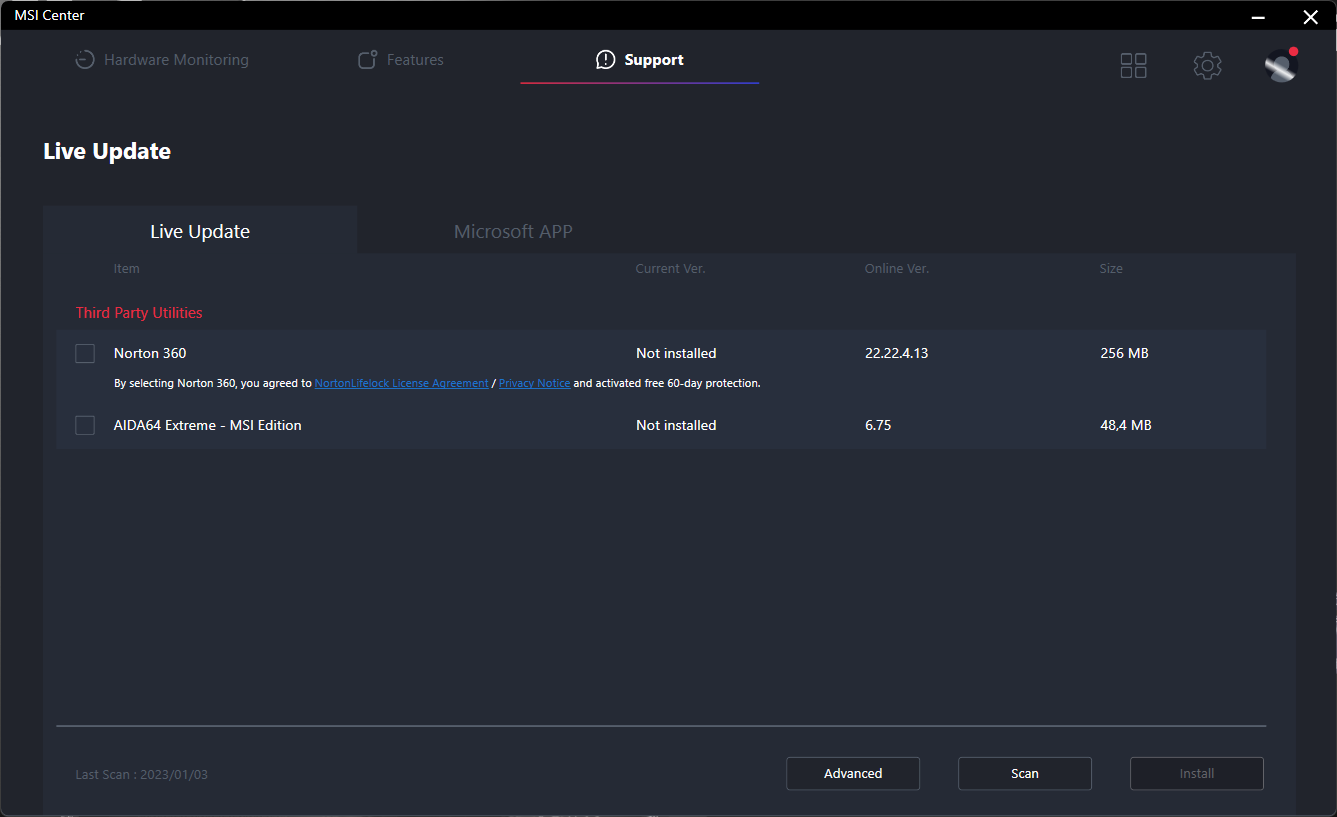Open the settings gear icon
The image size is (1337, 817).
[x=1207, y=66]
